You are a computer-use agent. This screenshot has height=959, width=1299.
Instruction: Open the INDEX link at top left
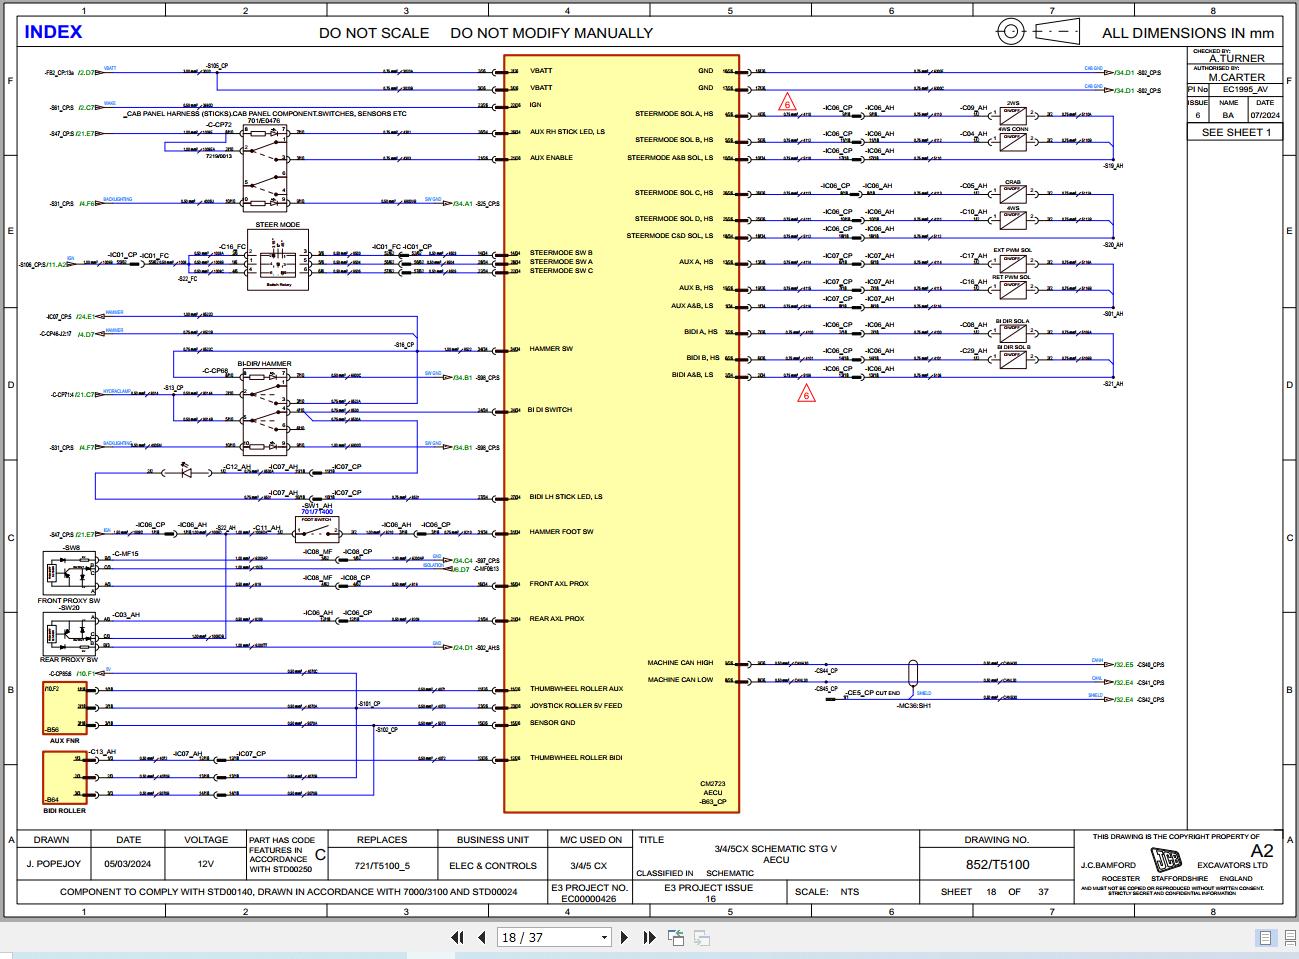click(x=53, y=31)
